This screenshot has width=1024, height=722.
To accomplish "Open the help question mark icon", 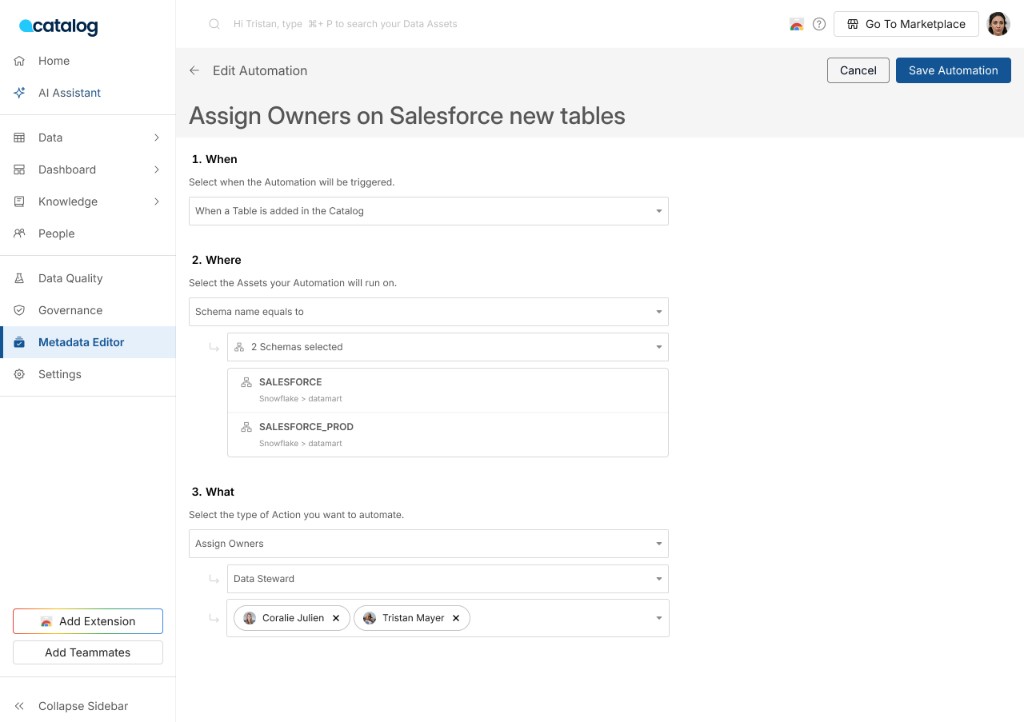I will (819, 24).
